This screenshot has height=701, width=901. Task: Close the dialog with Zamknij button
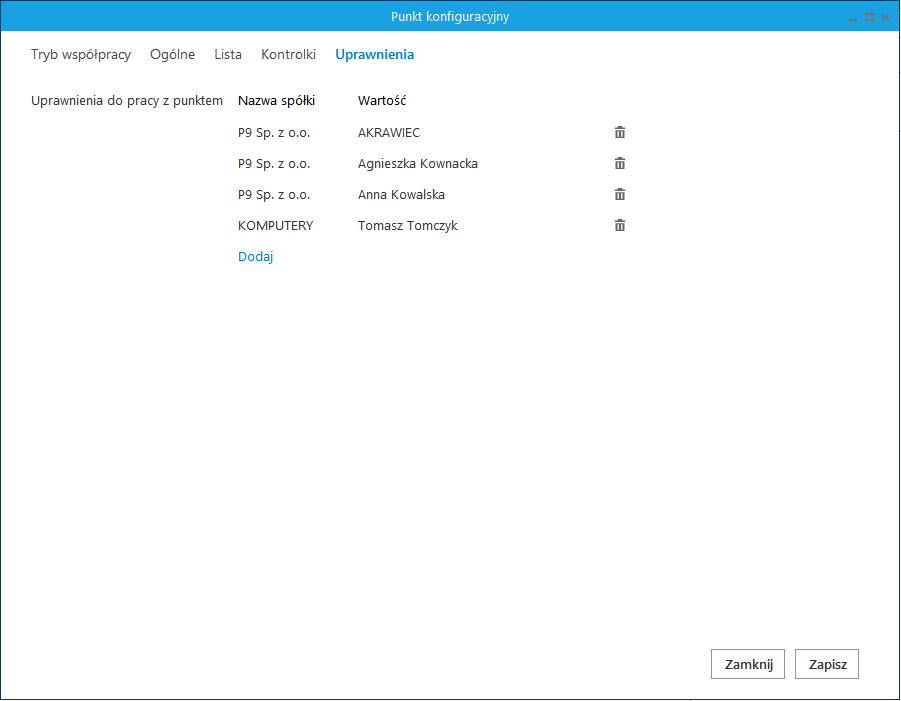[748, 664]
